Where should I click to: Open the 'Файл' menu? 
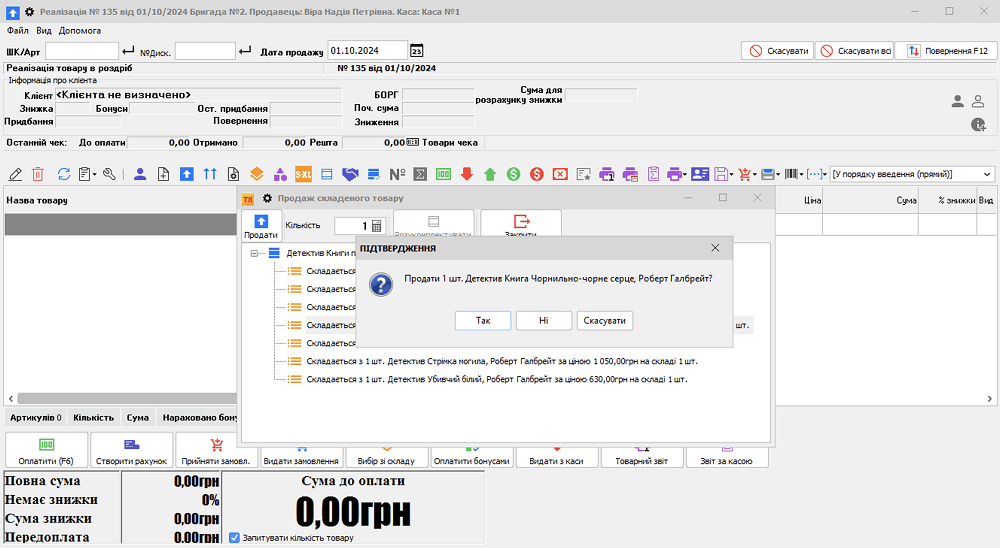coord(17,31)
